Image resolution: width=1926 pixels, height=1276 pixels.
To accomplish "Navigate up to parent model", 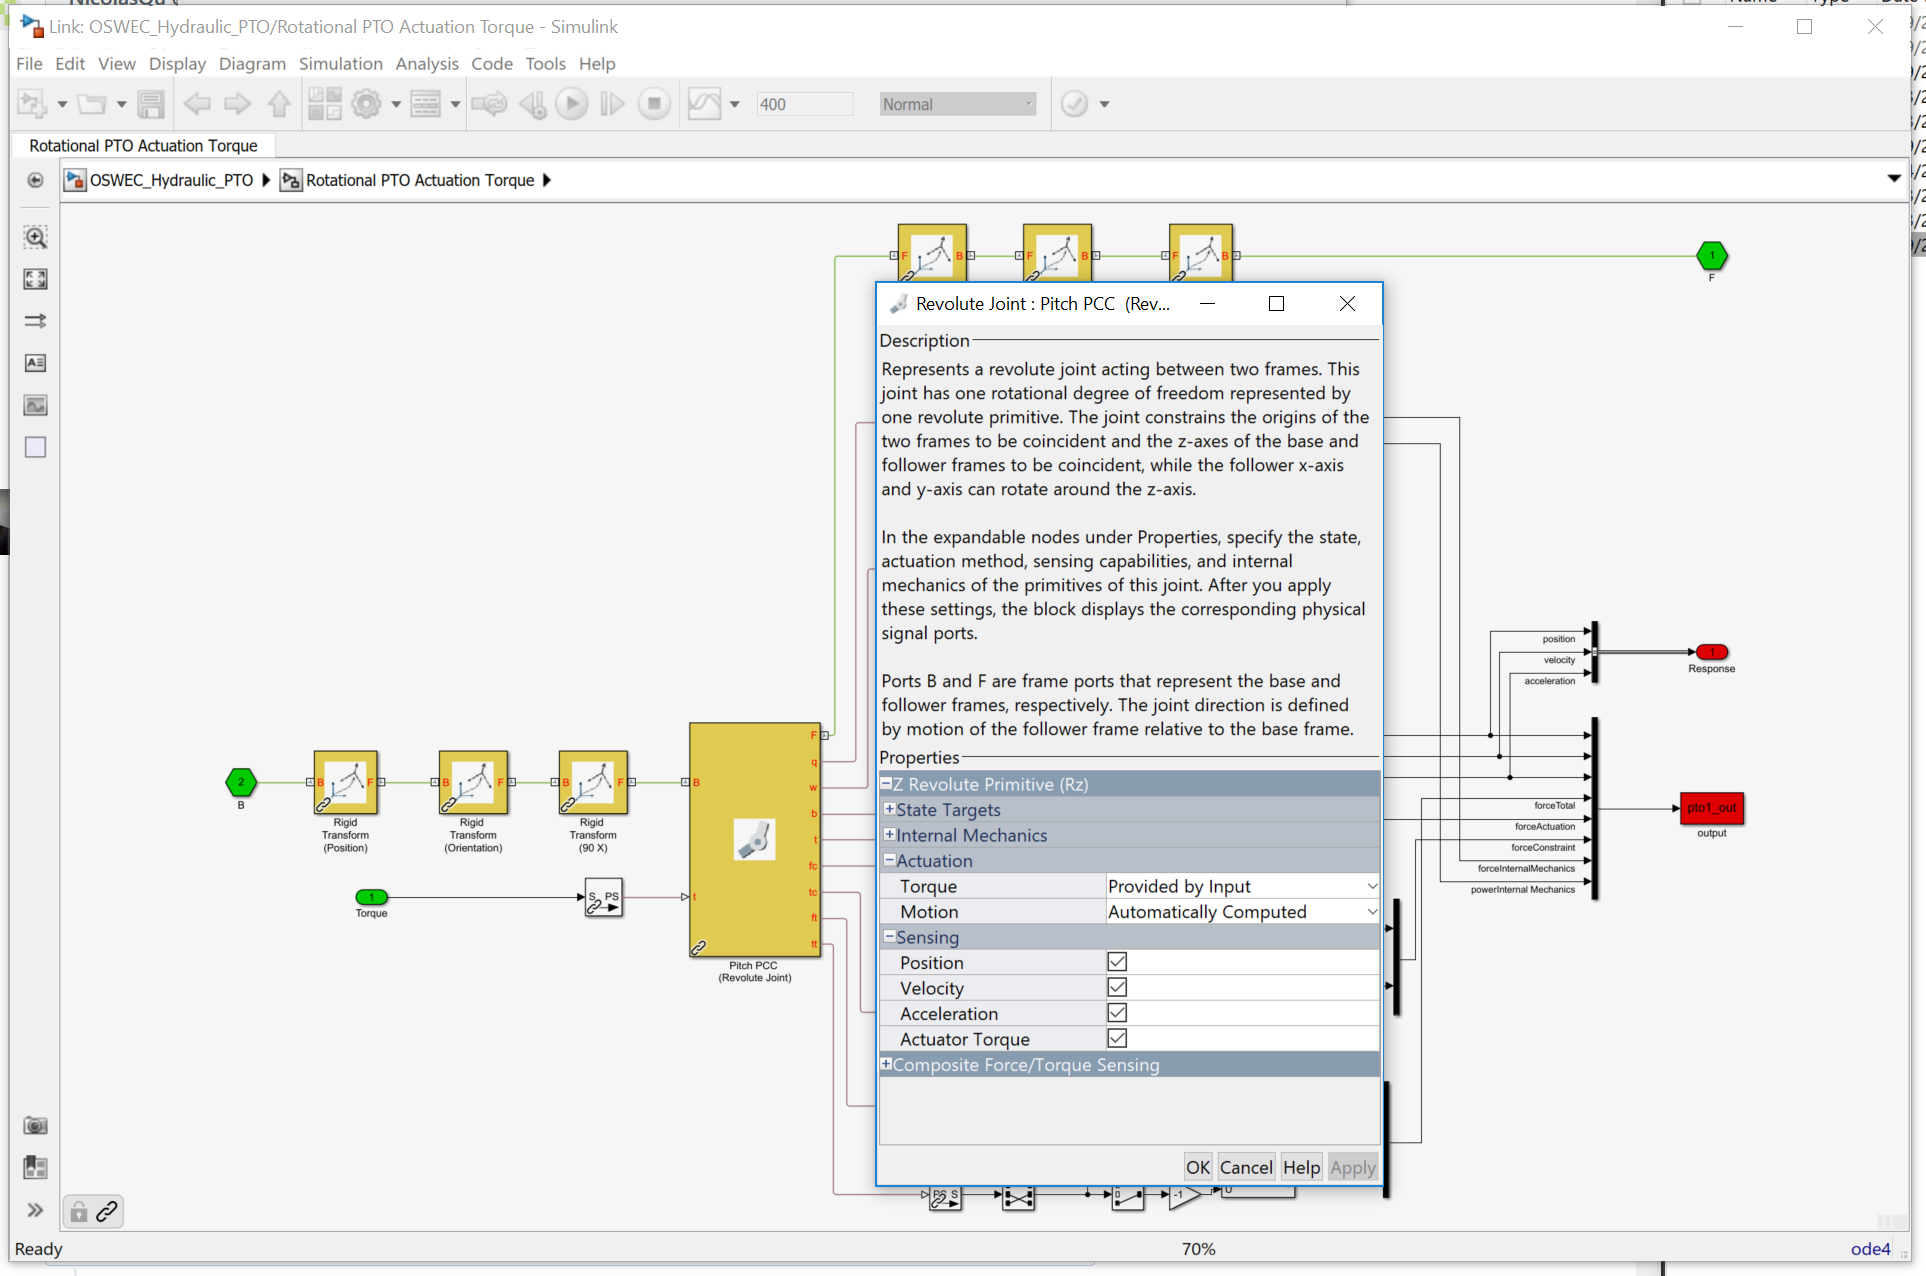I will point(279,103).
